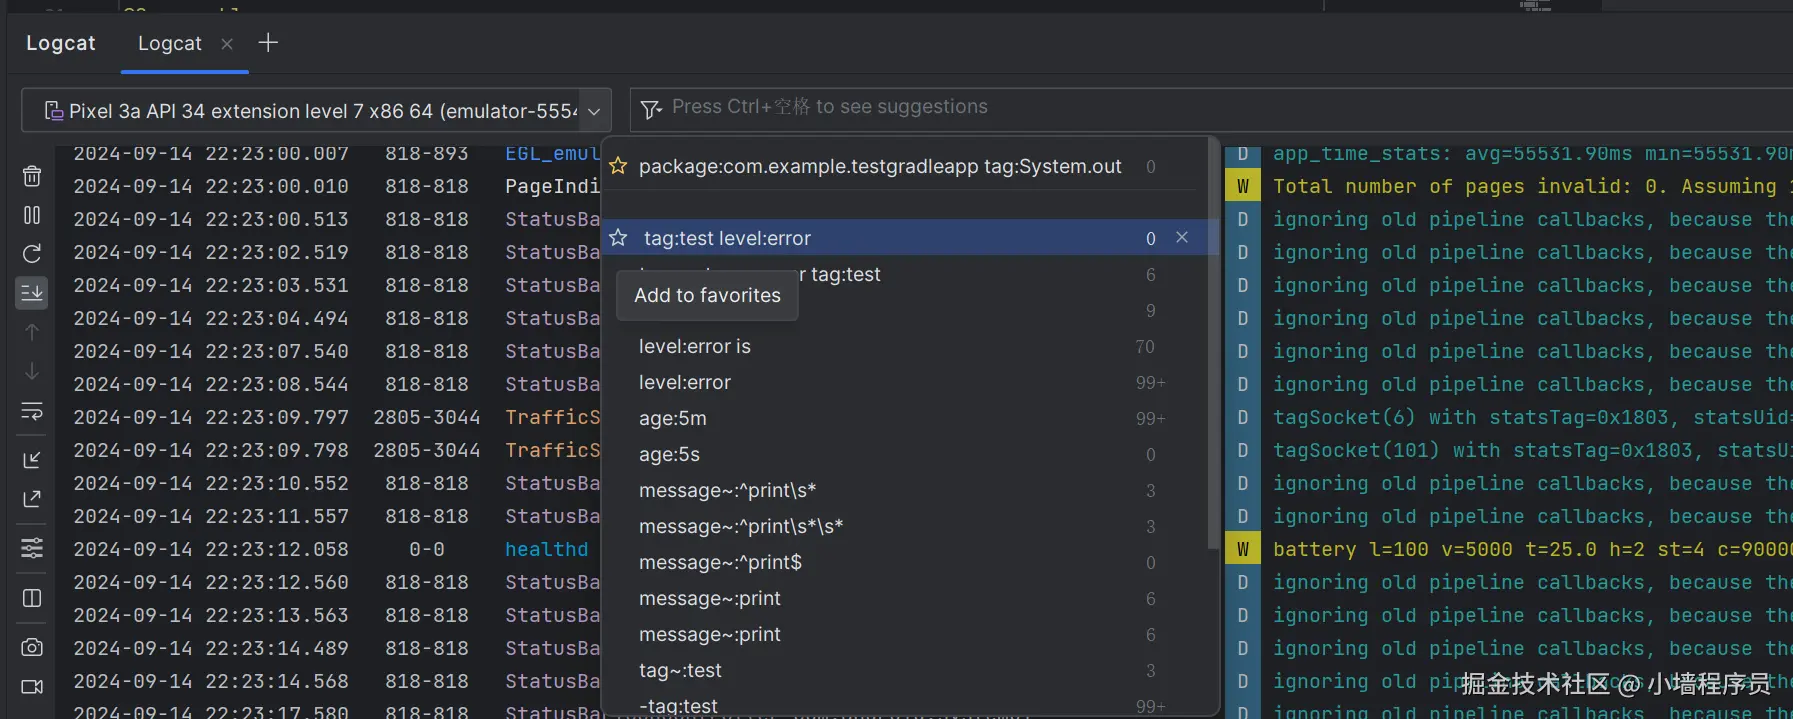1793x719 pixels.
Task: Select the level:error is history entry
Action: 694,347
